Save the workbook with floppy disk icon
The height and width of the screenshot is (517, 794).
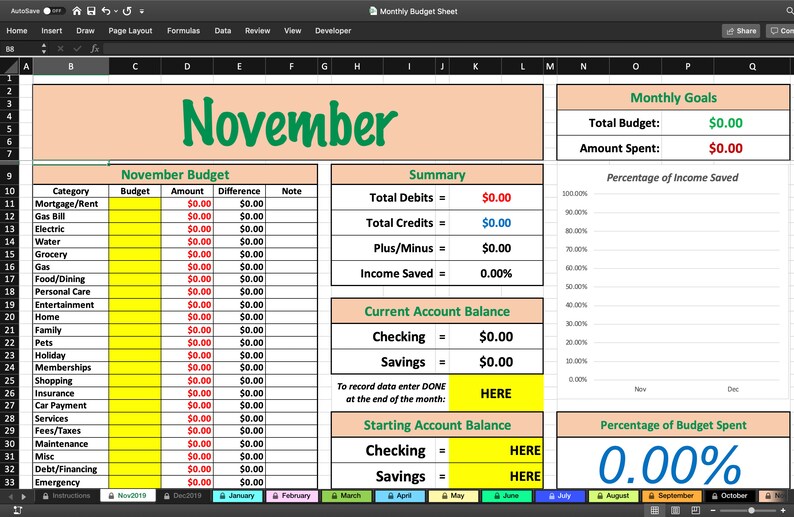[x=91, y=11]
